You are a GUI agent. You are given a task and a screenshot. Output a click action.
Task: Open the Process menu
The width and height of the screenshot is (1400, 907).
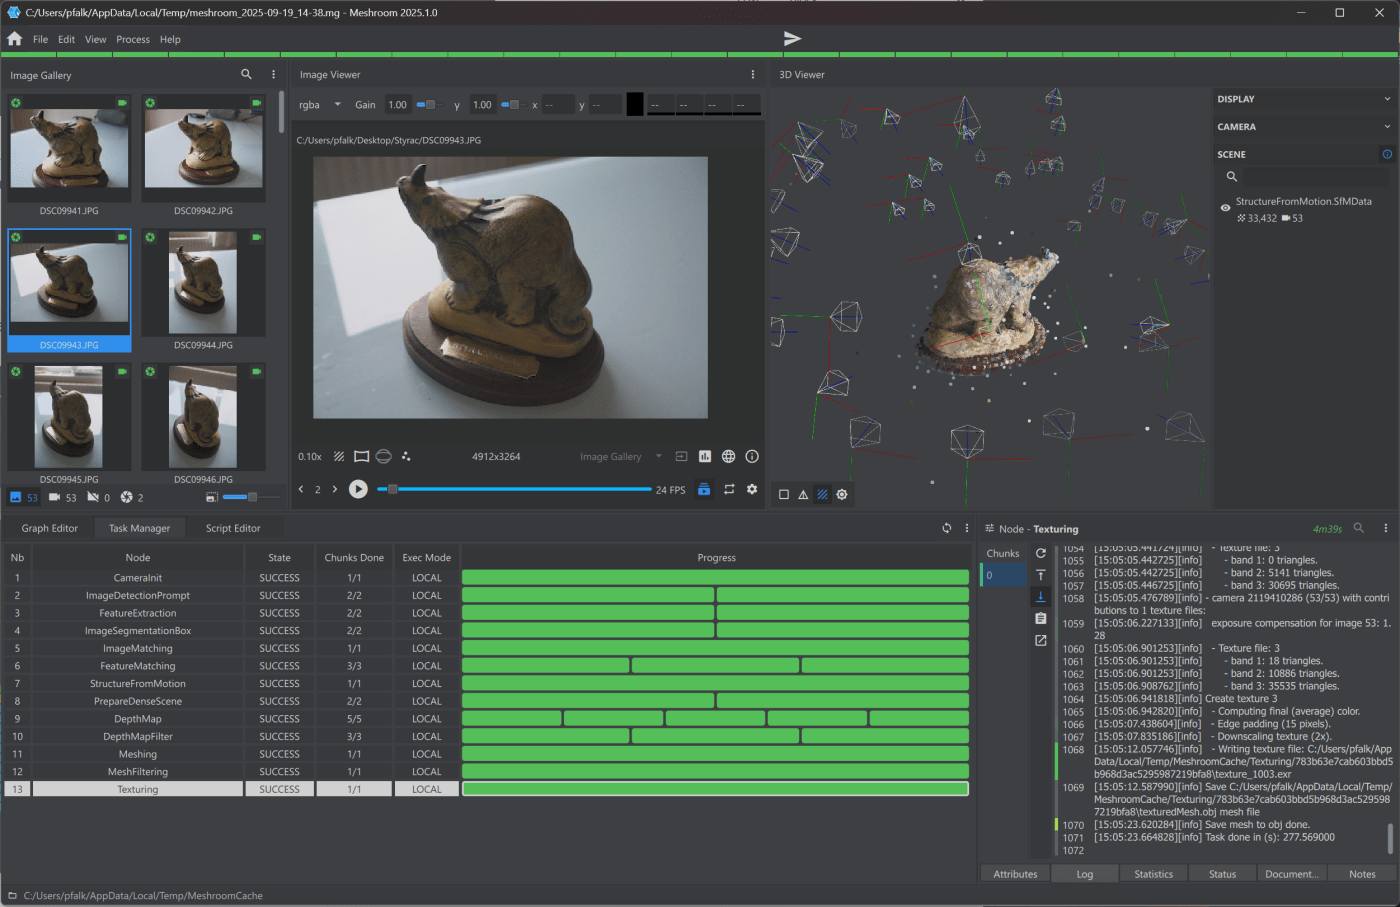pos(132,40)
